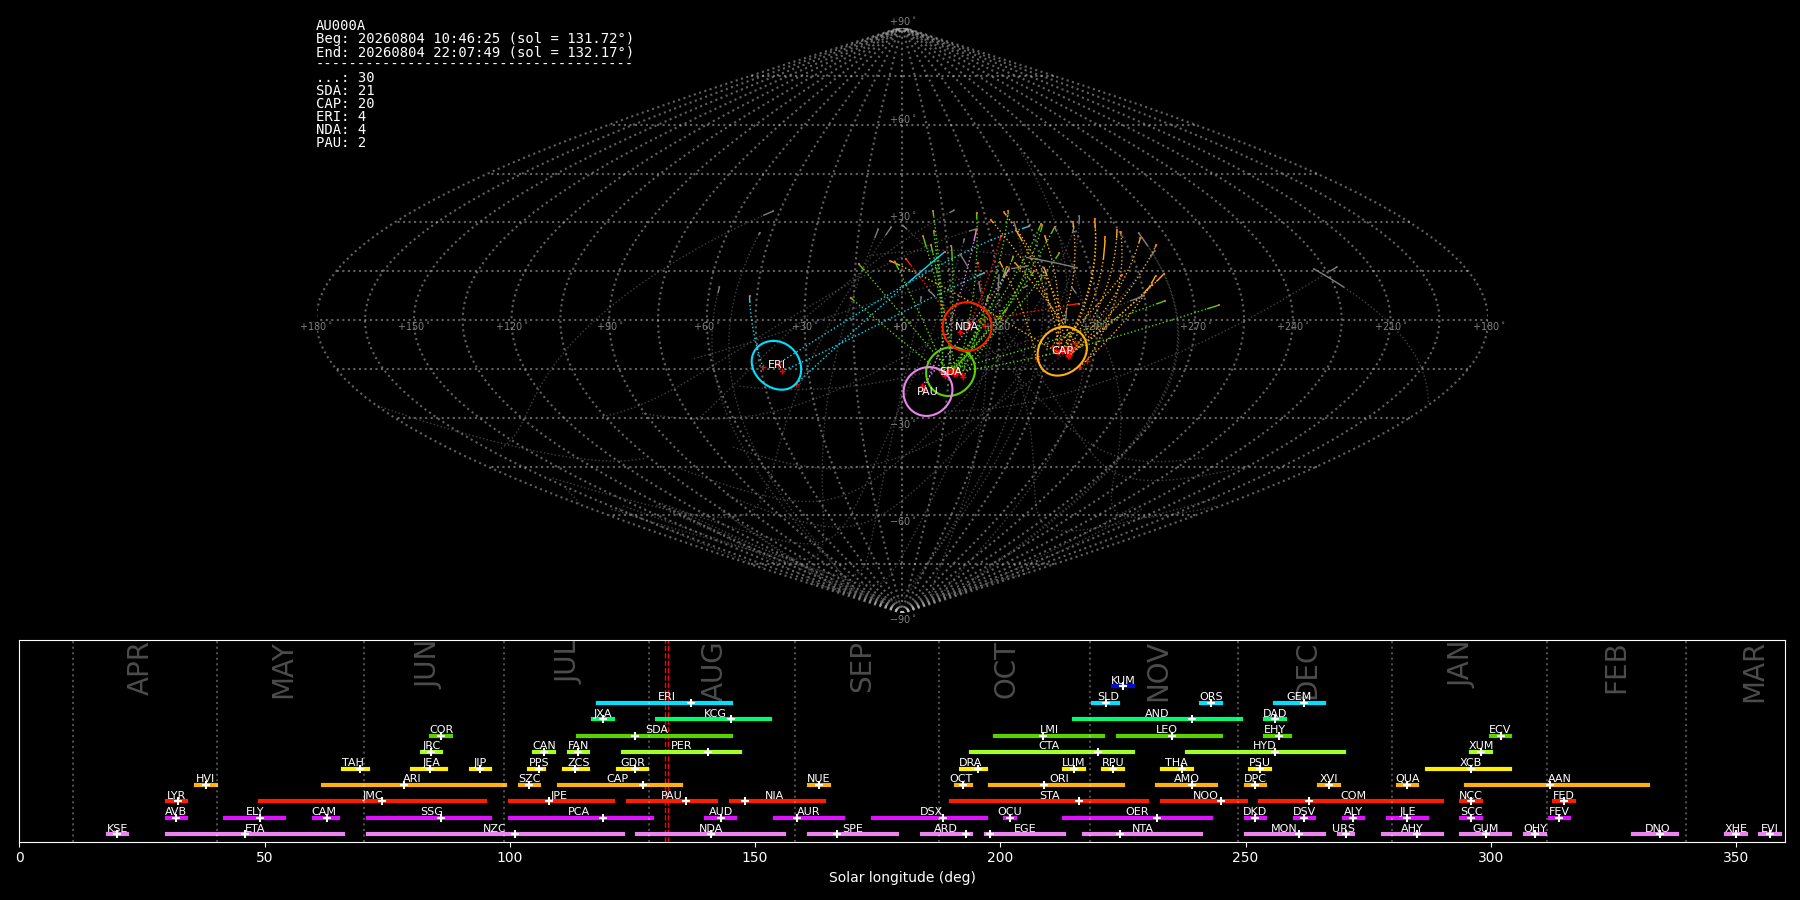
Task: Click the SDA: 21 count entry
Action: tap(345, 91)
